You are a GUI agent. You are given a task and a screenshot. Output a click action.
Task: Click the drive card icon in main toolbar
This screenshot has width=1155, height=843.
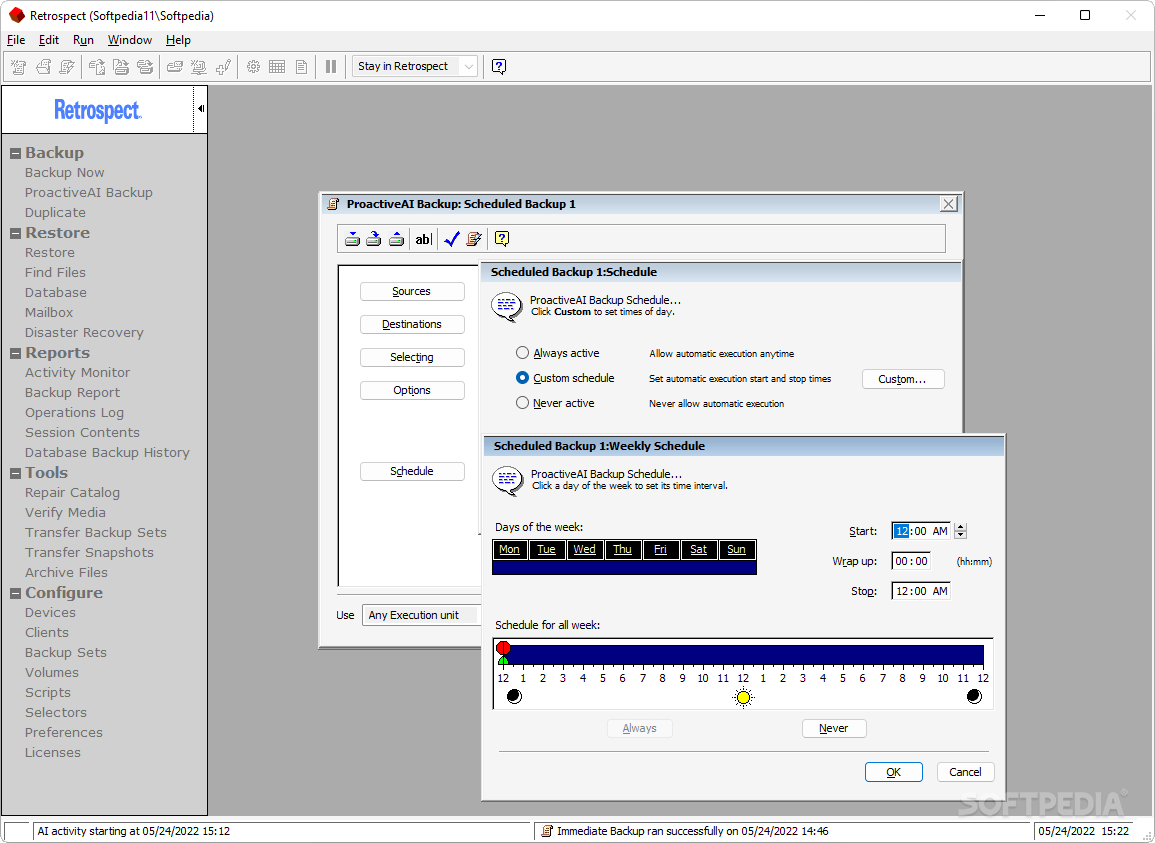(x=175, y=67)
